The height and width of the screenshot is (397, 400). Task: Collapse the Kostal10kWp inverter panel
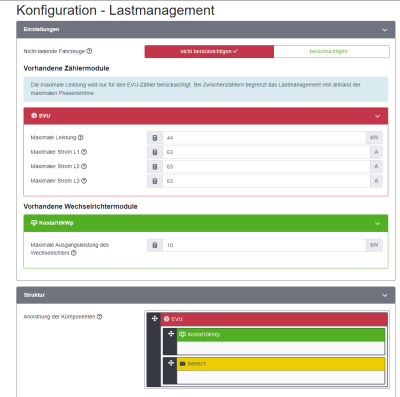pyautogui.click(x=377, y=223)
